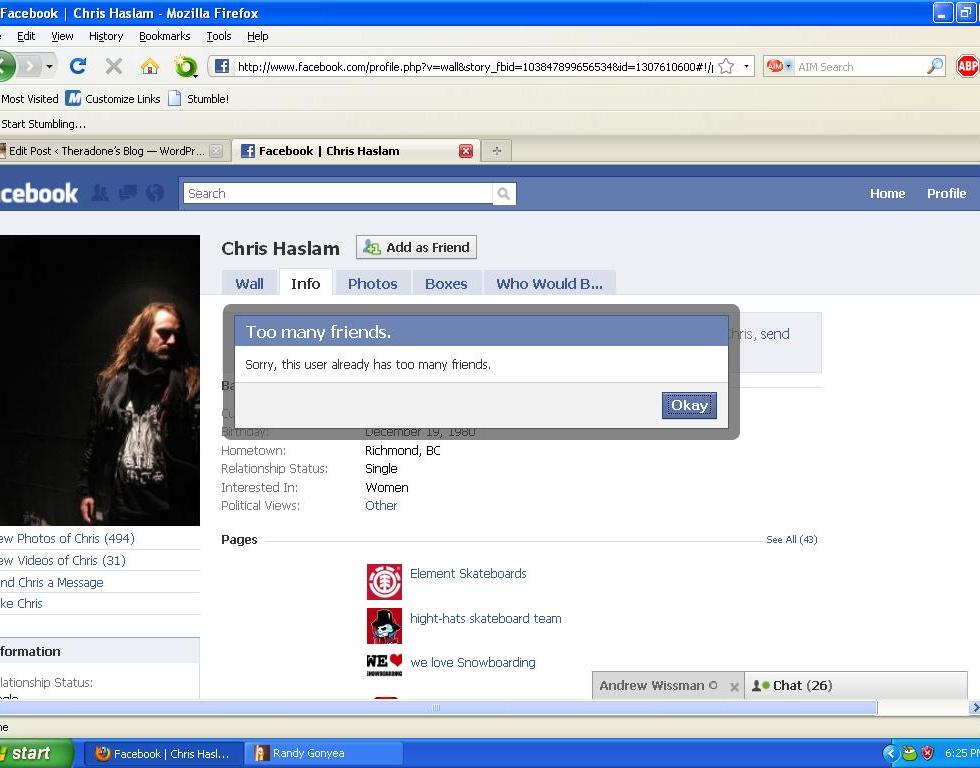Screen dimensions: 980x768
Task: Click the stop loading X icon
Action: point(114,66)
